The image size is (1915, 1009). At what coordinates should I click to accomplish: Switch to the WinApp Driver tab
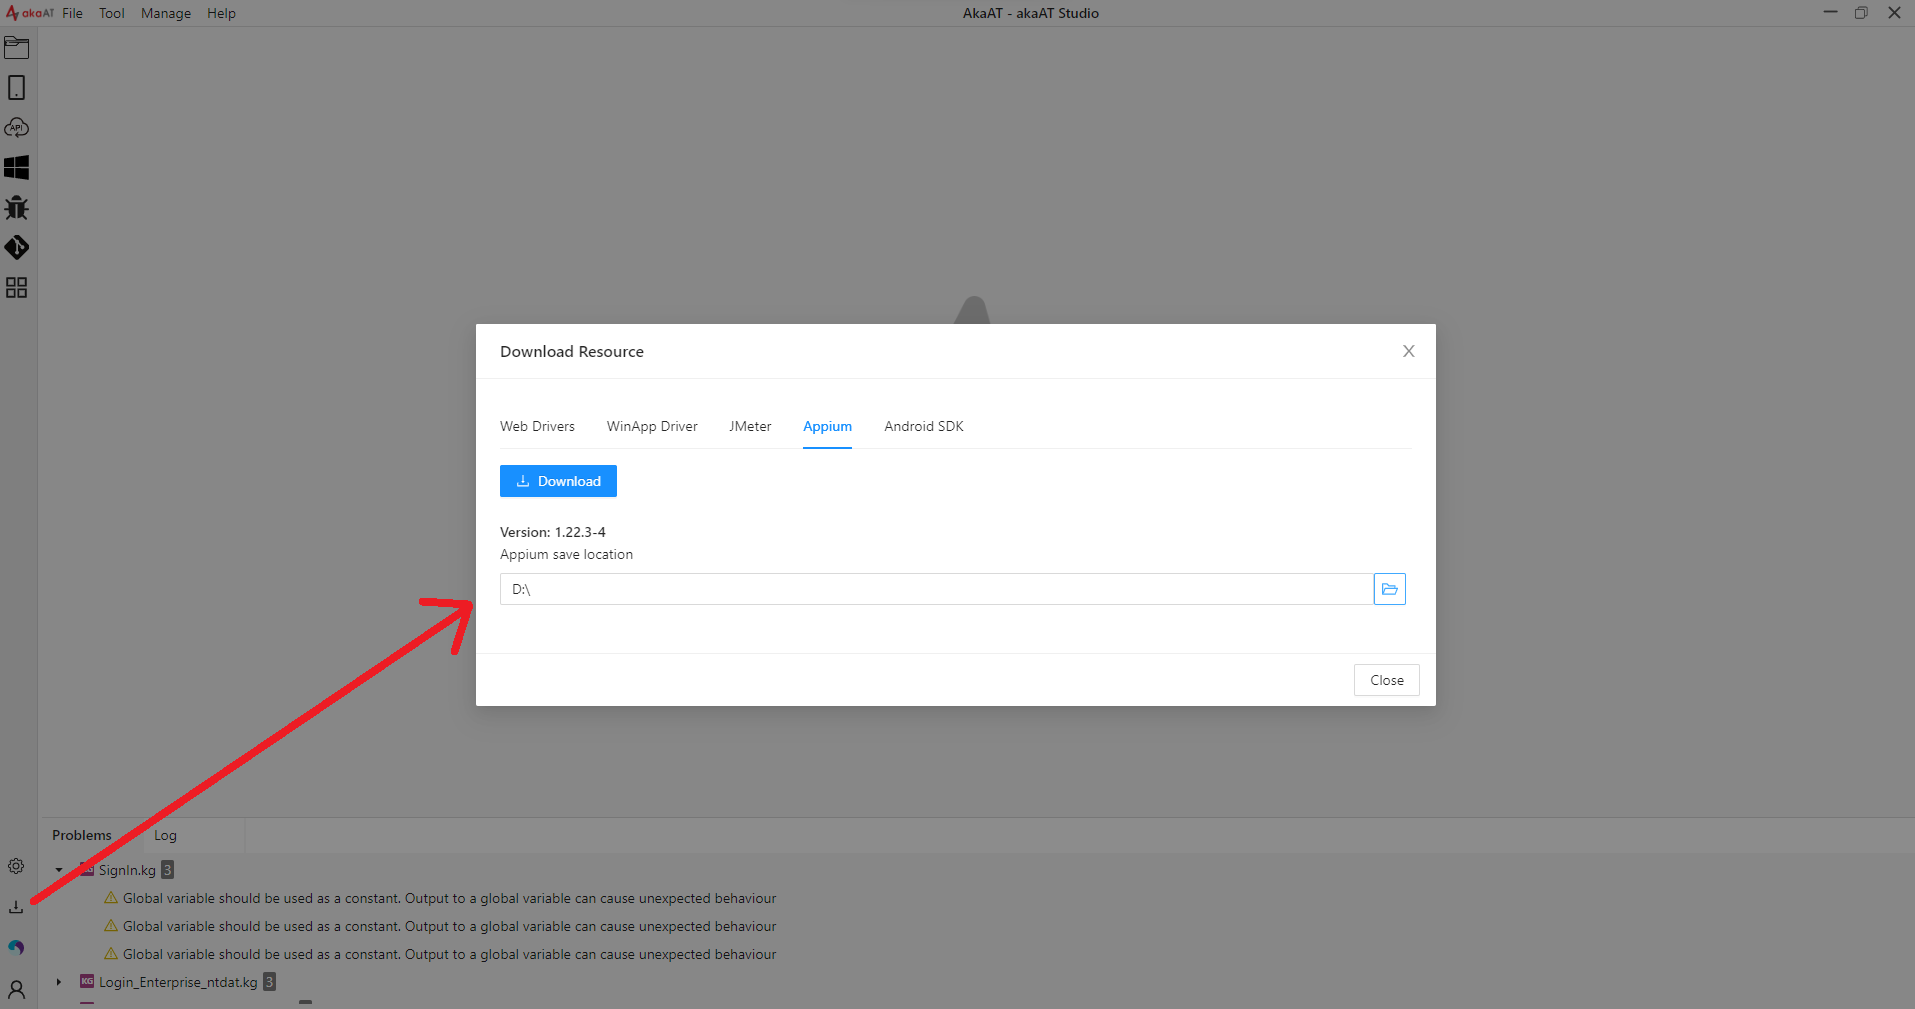pos(652,426)
